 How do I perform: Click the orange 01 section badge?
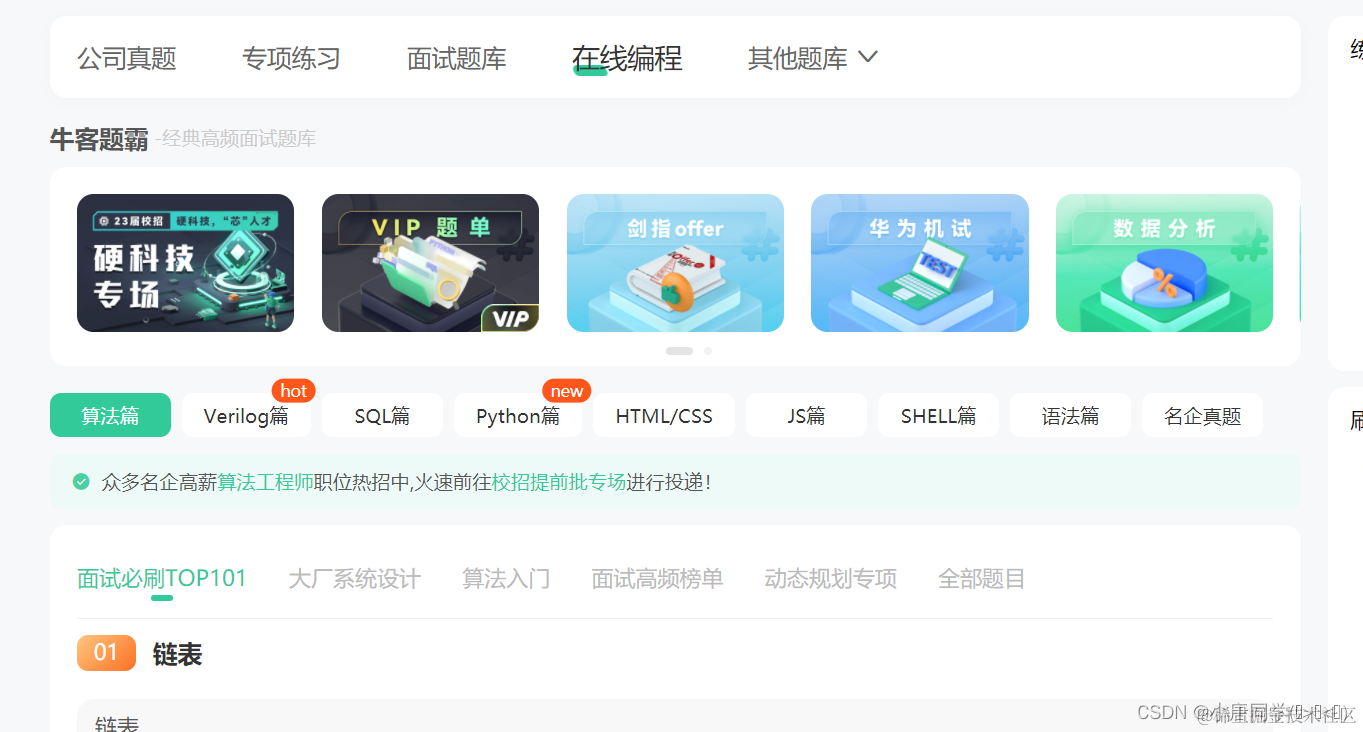[106, 653]
